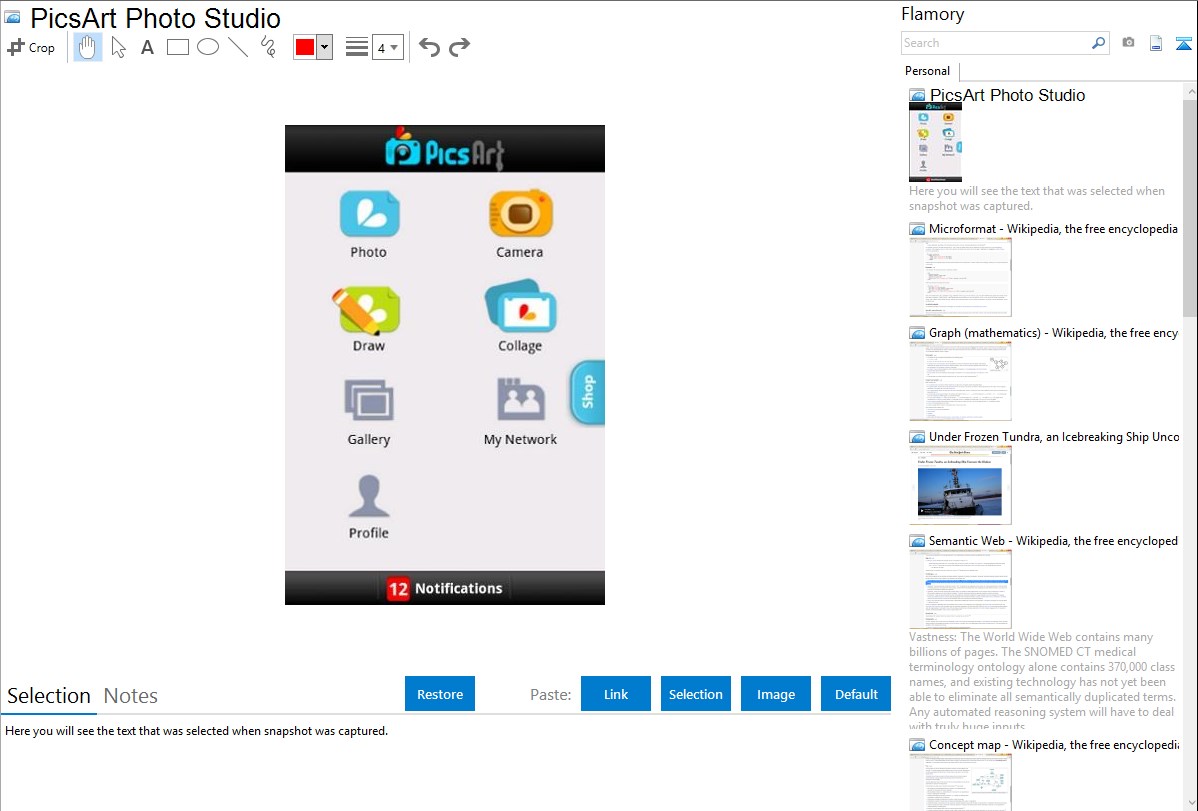1198x811 pixels.
Task: Click the Shop side tab
Action: [588, 391]
